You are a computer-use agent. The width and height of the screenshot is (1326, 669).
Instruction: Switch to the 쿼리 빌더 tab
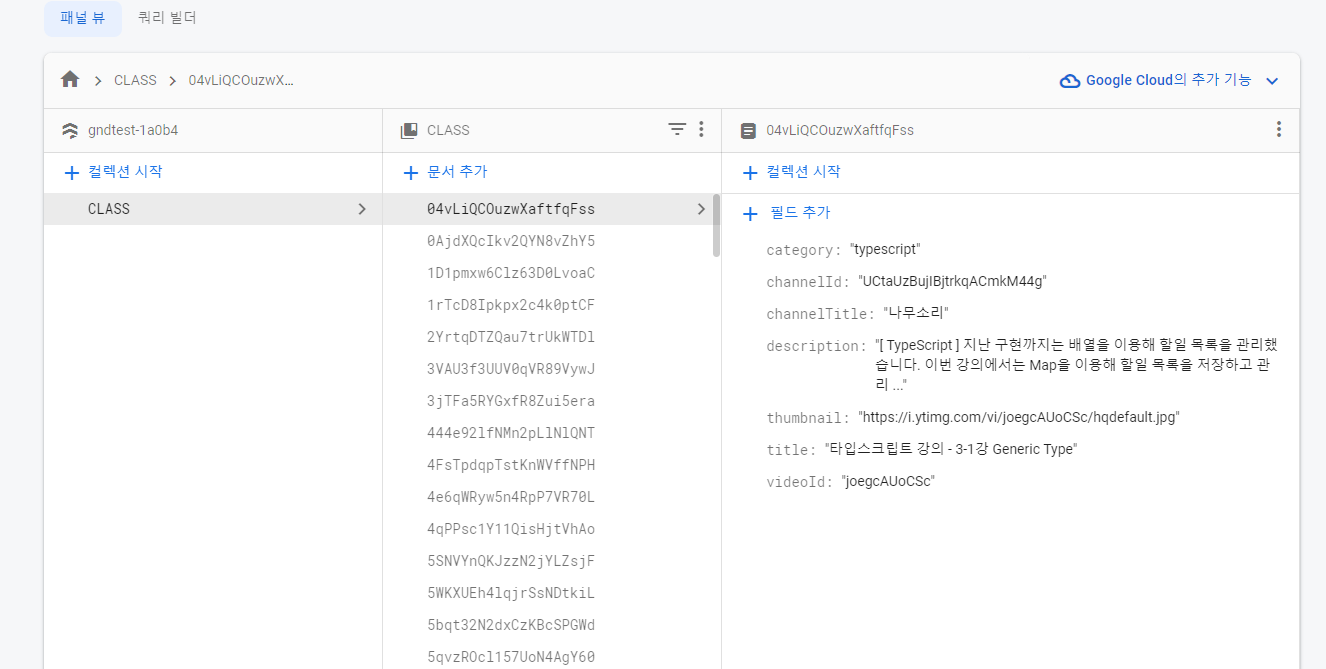[x=167, y=18]
